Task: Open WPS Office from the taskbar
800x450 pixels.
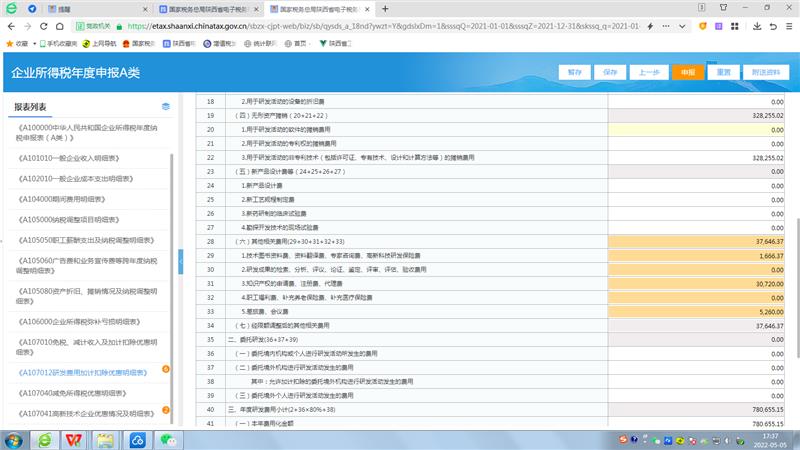Action: click(x=74, y=439)
